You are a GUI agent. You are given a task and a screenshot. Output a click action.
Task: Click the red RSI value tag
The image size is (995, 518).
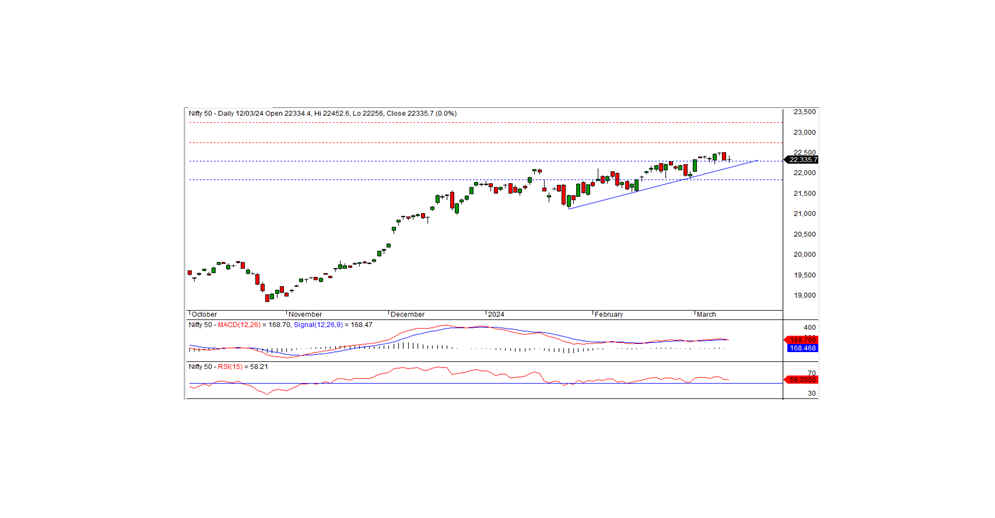pyautogui.click(x=802, y=380)
